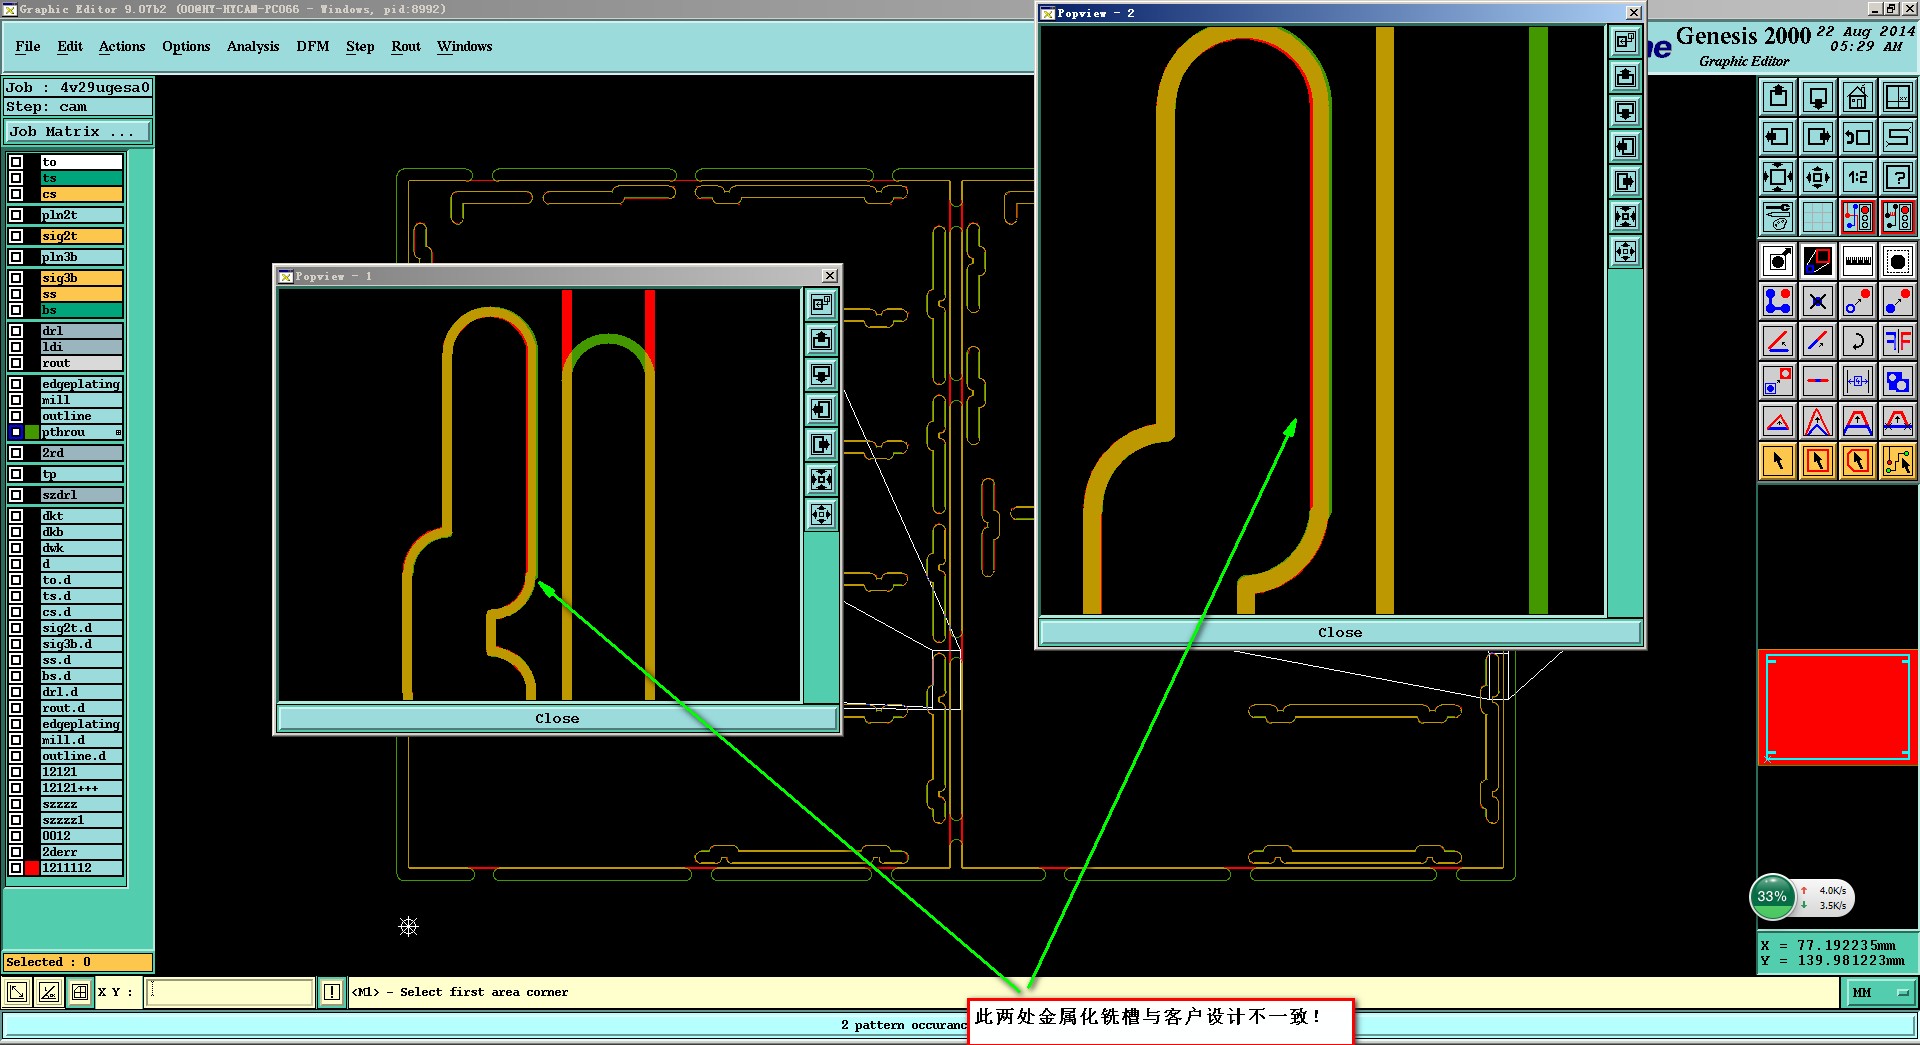1920x1045 pixels.
Task: Click the Job Matrix button
Action: pyautogui.click(x=78, y=132)
